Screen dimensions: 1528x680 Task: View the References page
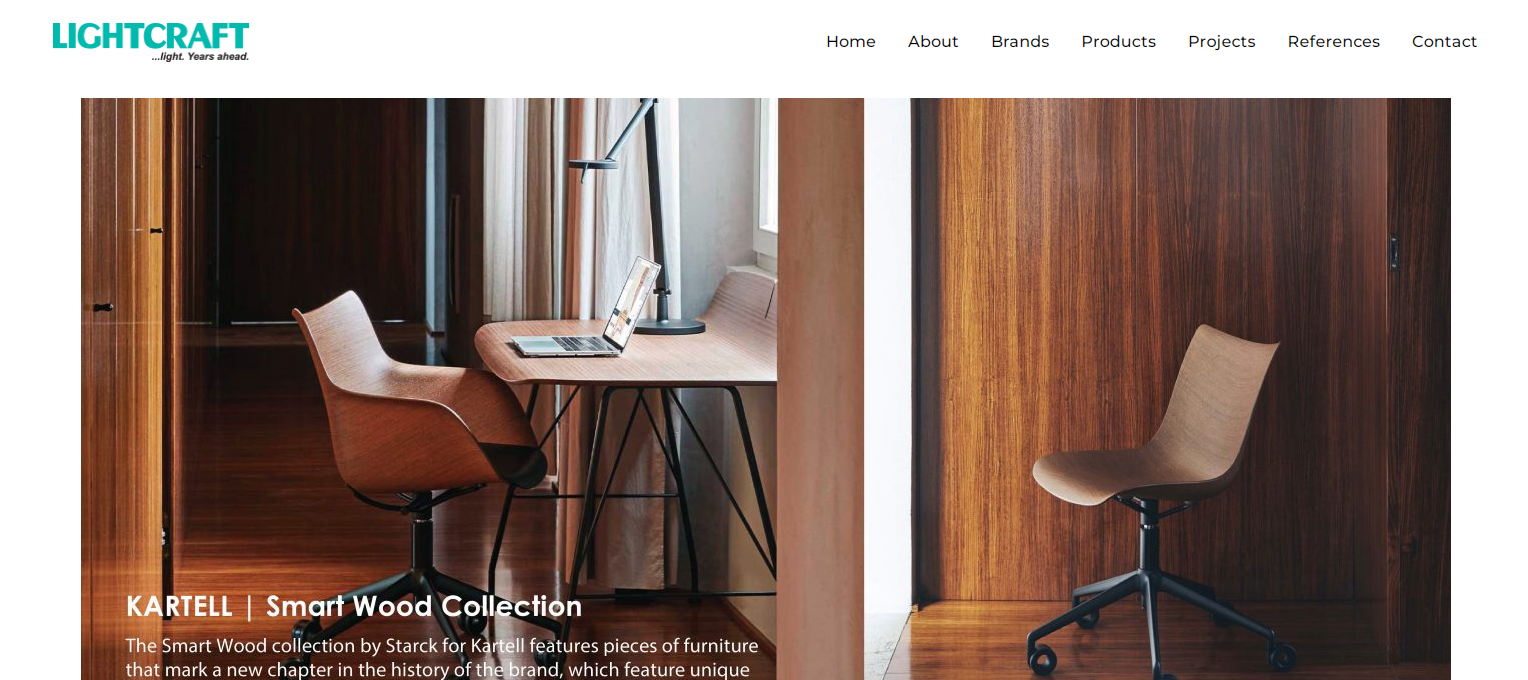[x=1333, y=42]
